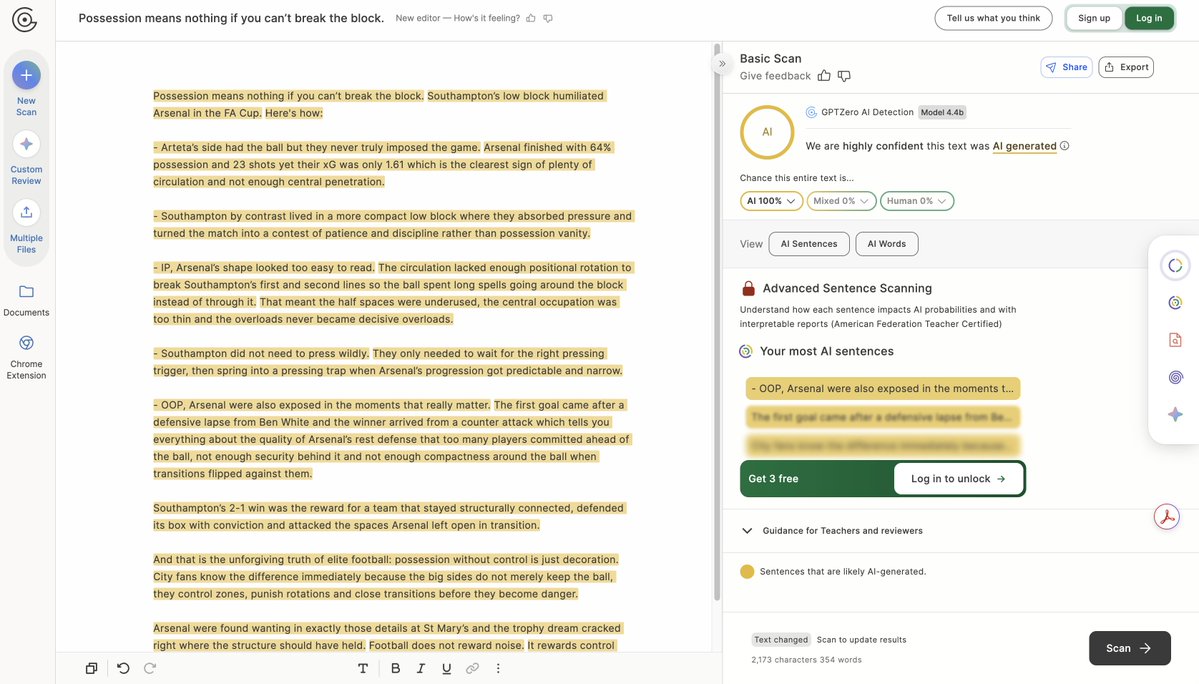Screen dimensions: 1199x684
Task: Click the AI circular score indicator
Action: point(767,132)
